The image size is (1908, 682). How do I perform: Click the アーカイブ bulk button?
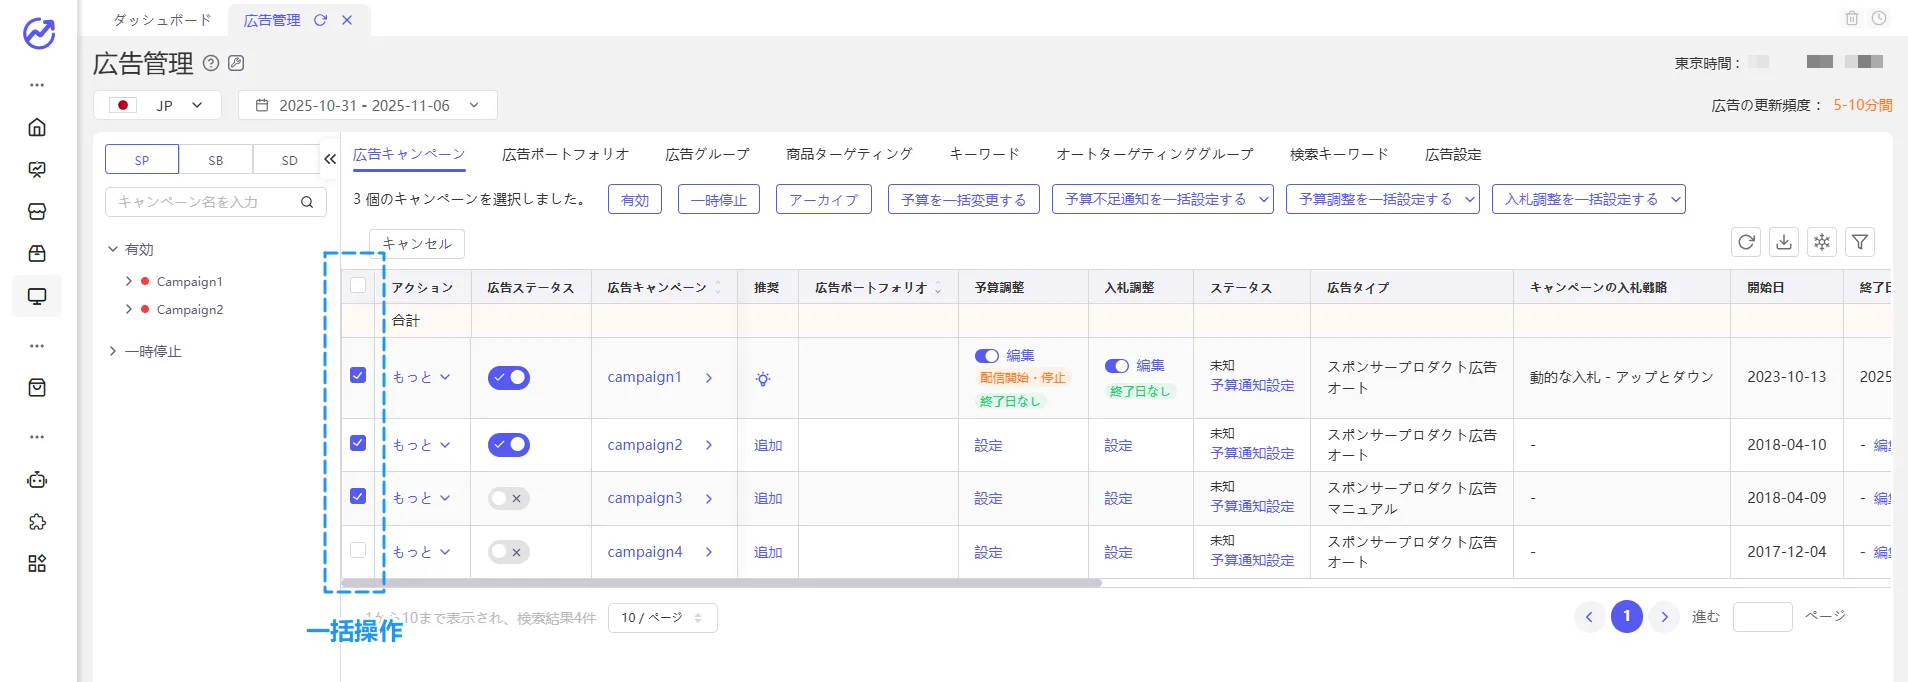pyautogui.click(x=824, y=199)
